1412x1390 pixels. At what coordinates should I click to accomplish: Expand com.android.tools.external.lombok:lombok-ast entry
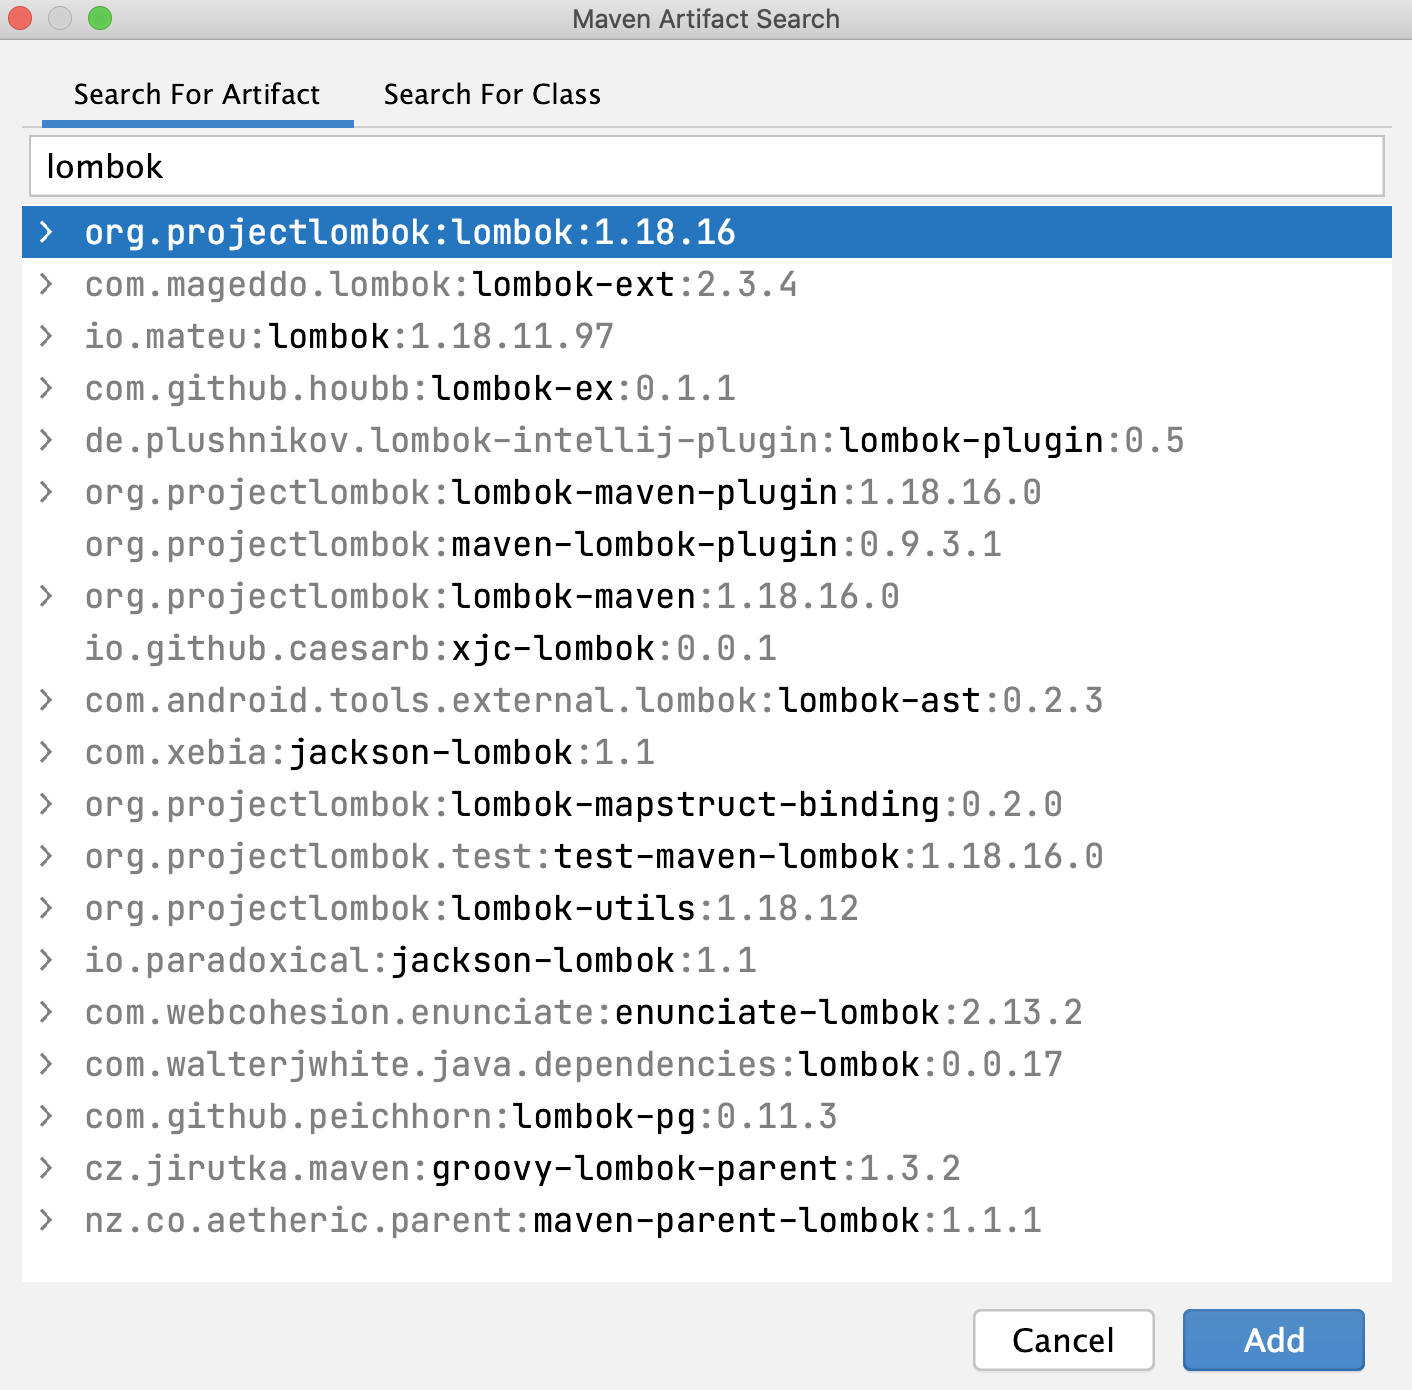pos(45,700)
